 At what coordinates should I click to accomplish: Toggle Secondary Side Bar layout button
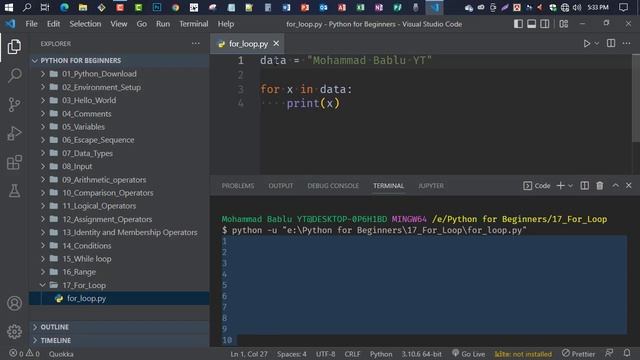544,24
